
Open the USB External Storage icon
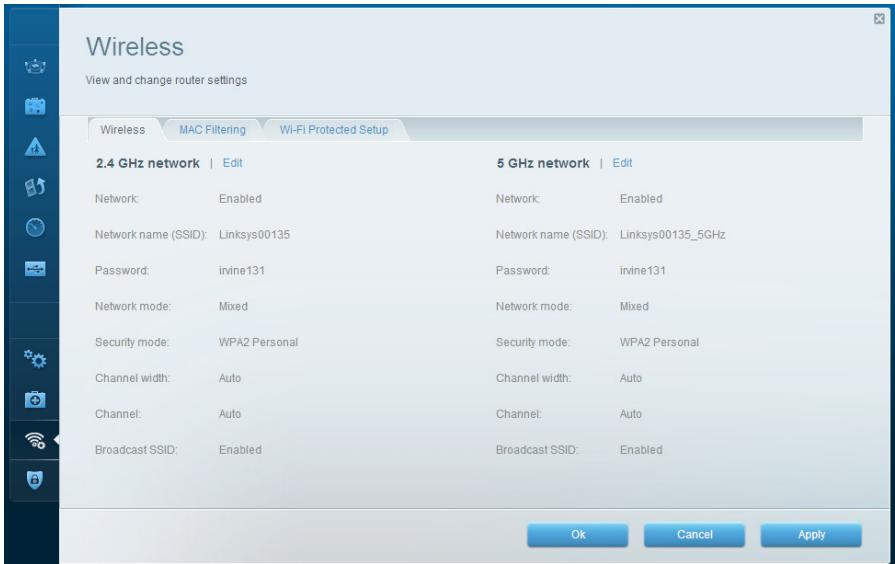[35, 268]
